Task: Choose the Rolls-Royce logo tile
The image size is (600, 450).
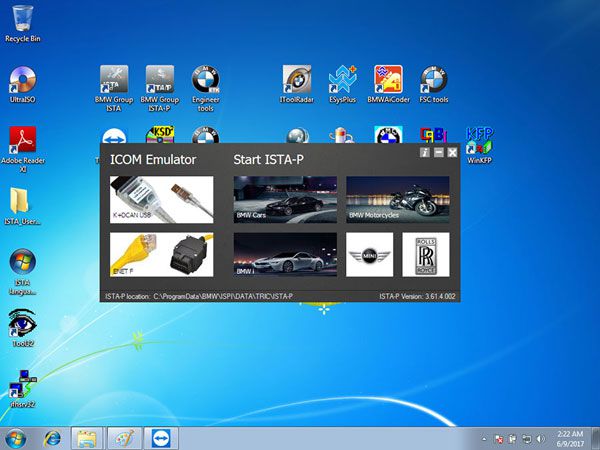Action: click(426, 254)
